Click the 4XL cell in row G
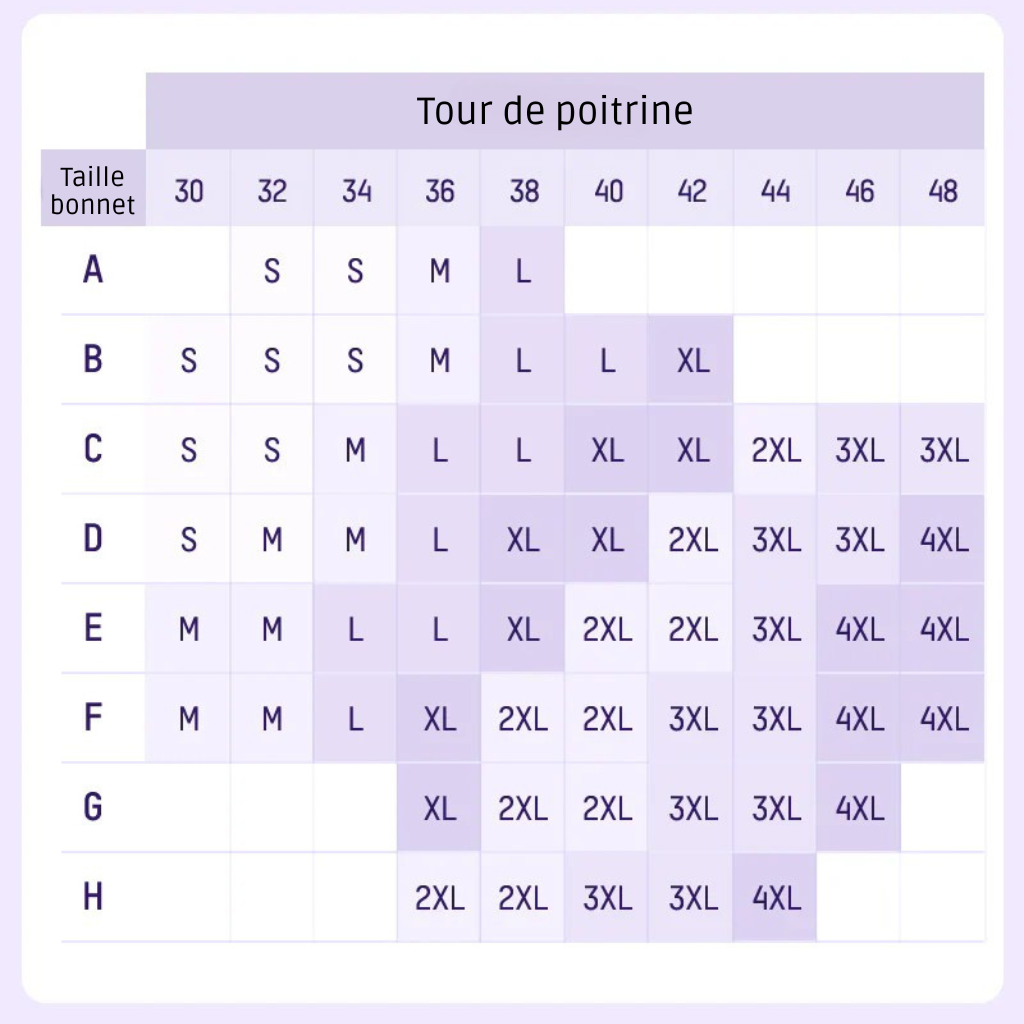The image size is (1024, 1024). 859,808
